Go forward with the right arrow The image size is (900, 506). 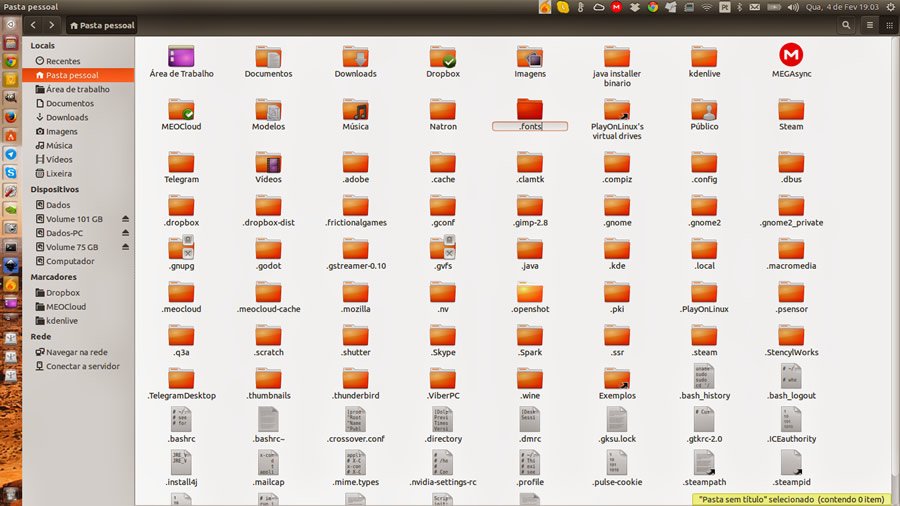pyautogui.click(x=51, y=24)
